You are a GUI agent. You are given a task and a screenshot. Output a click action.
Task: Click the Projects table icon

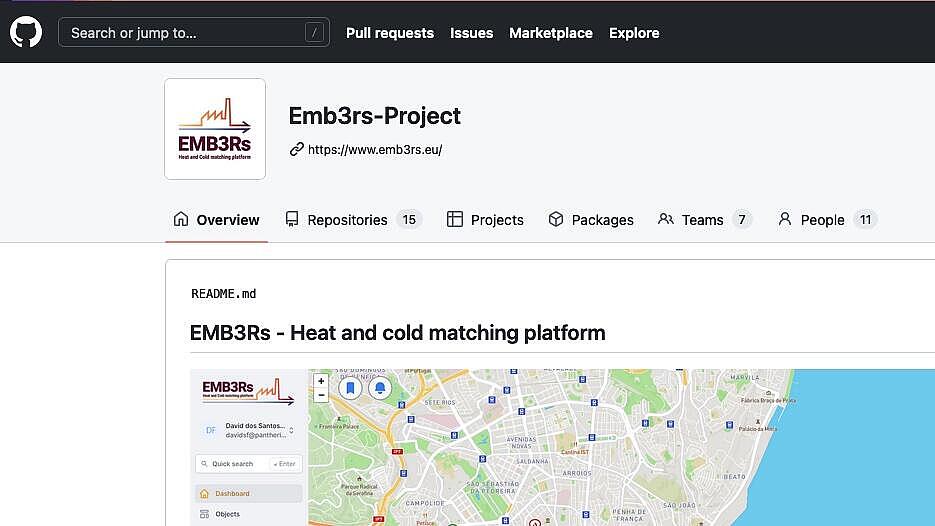(454, 219)
